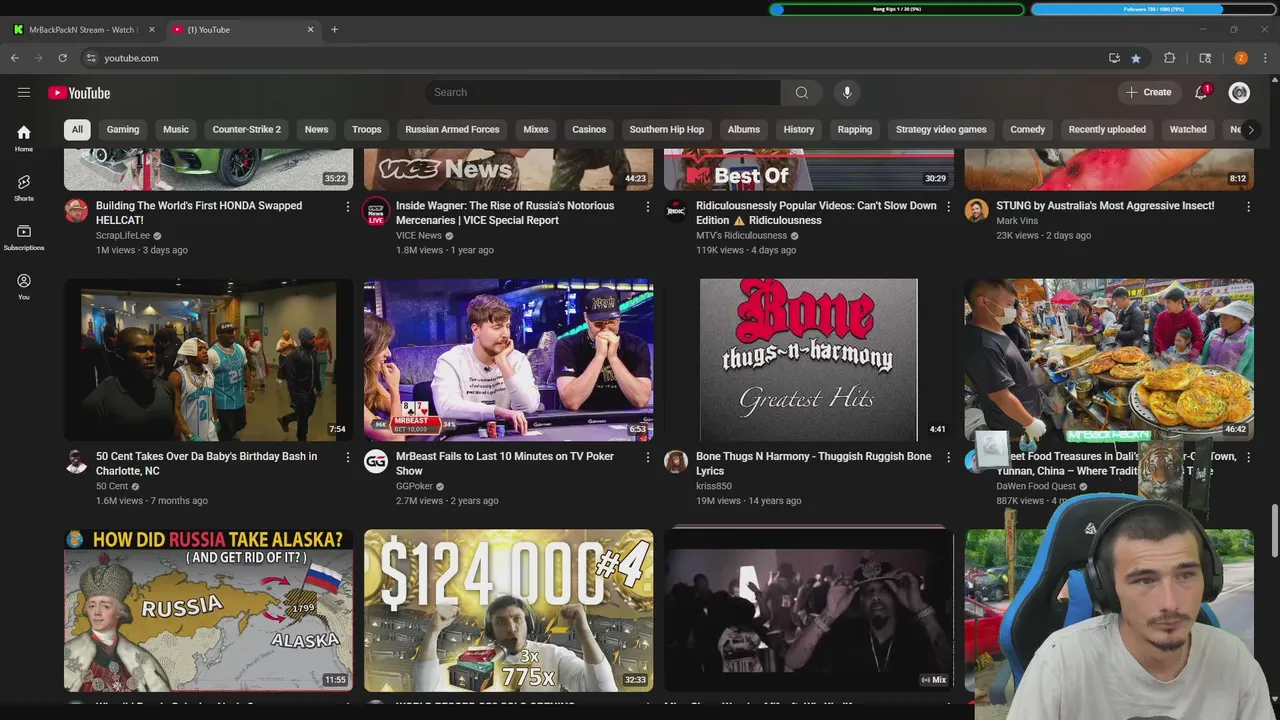The width and height of the screenshot is (1280, 720).
Task: Open Shorts from the sidebar
Action: [24, 187]
